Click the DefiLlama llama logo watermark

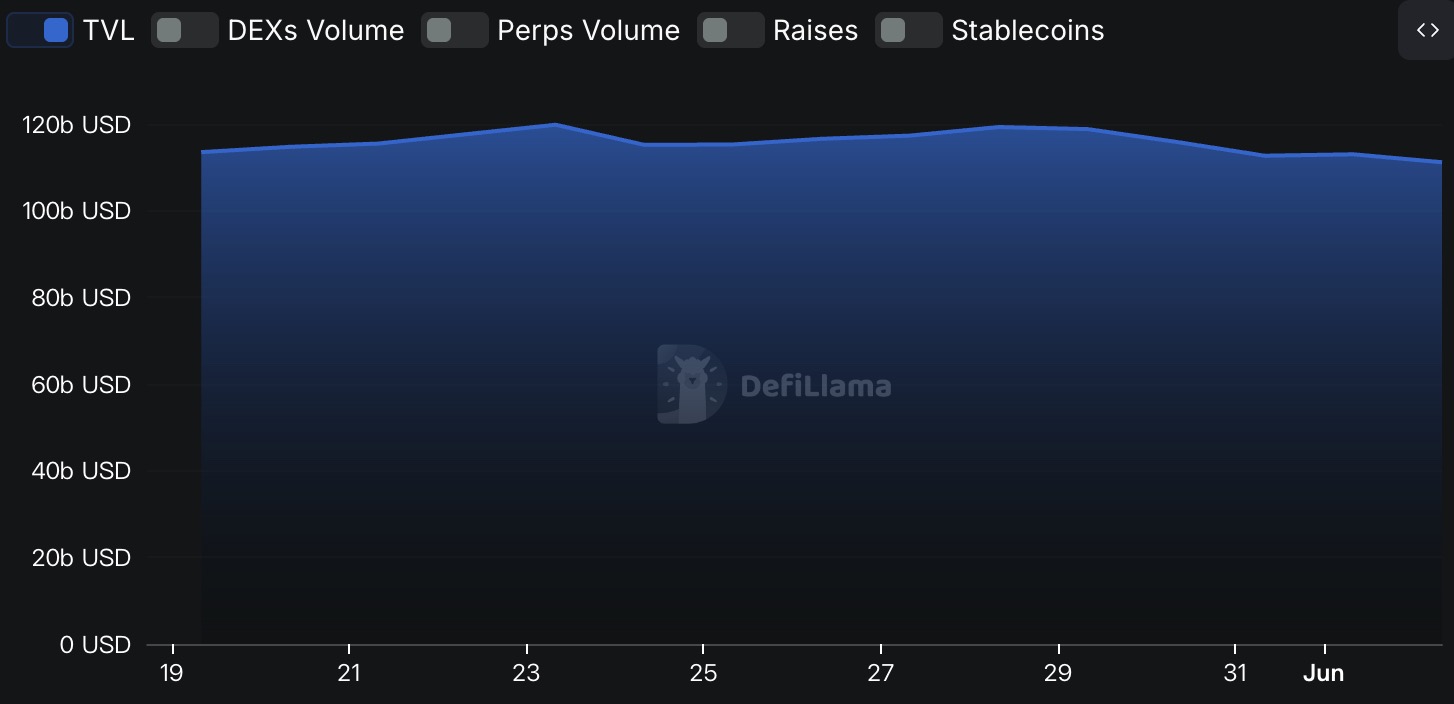(x=691, y=384)
